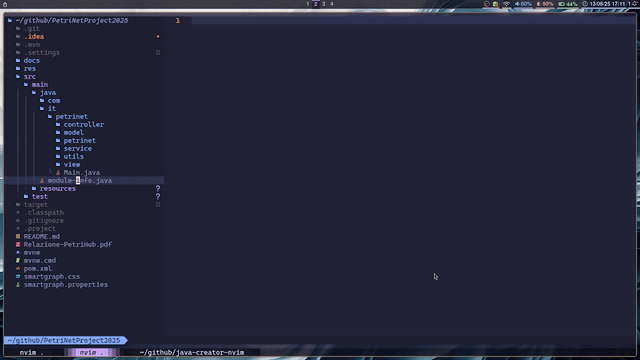This screenshot has width=640, height=360.
Task: Switch to workspace 1
Action: (x=308, y=4)
